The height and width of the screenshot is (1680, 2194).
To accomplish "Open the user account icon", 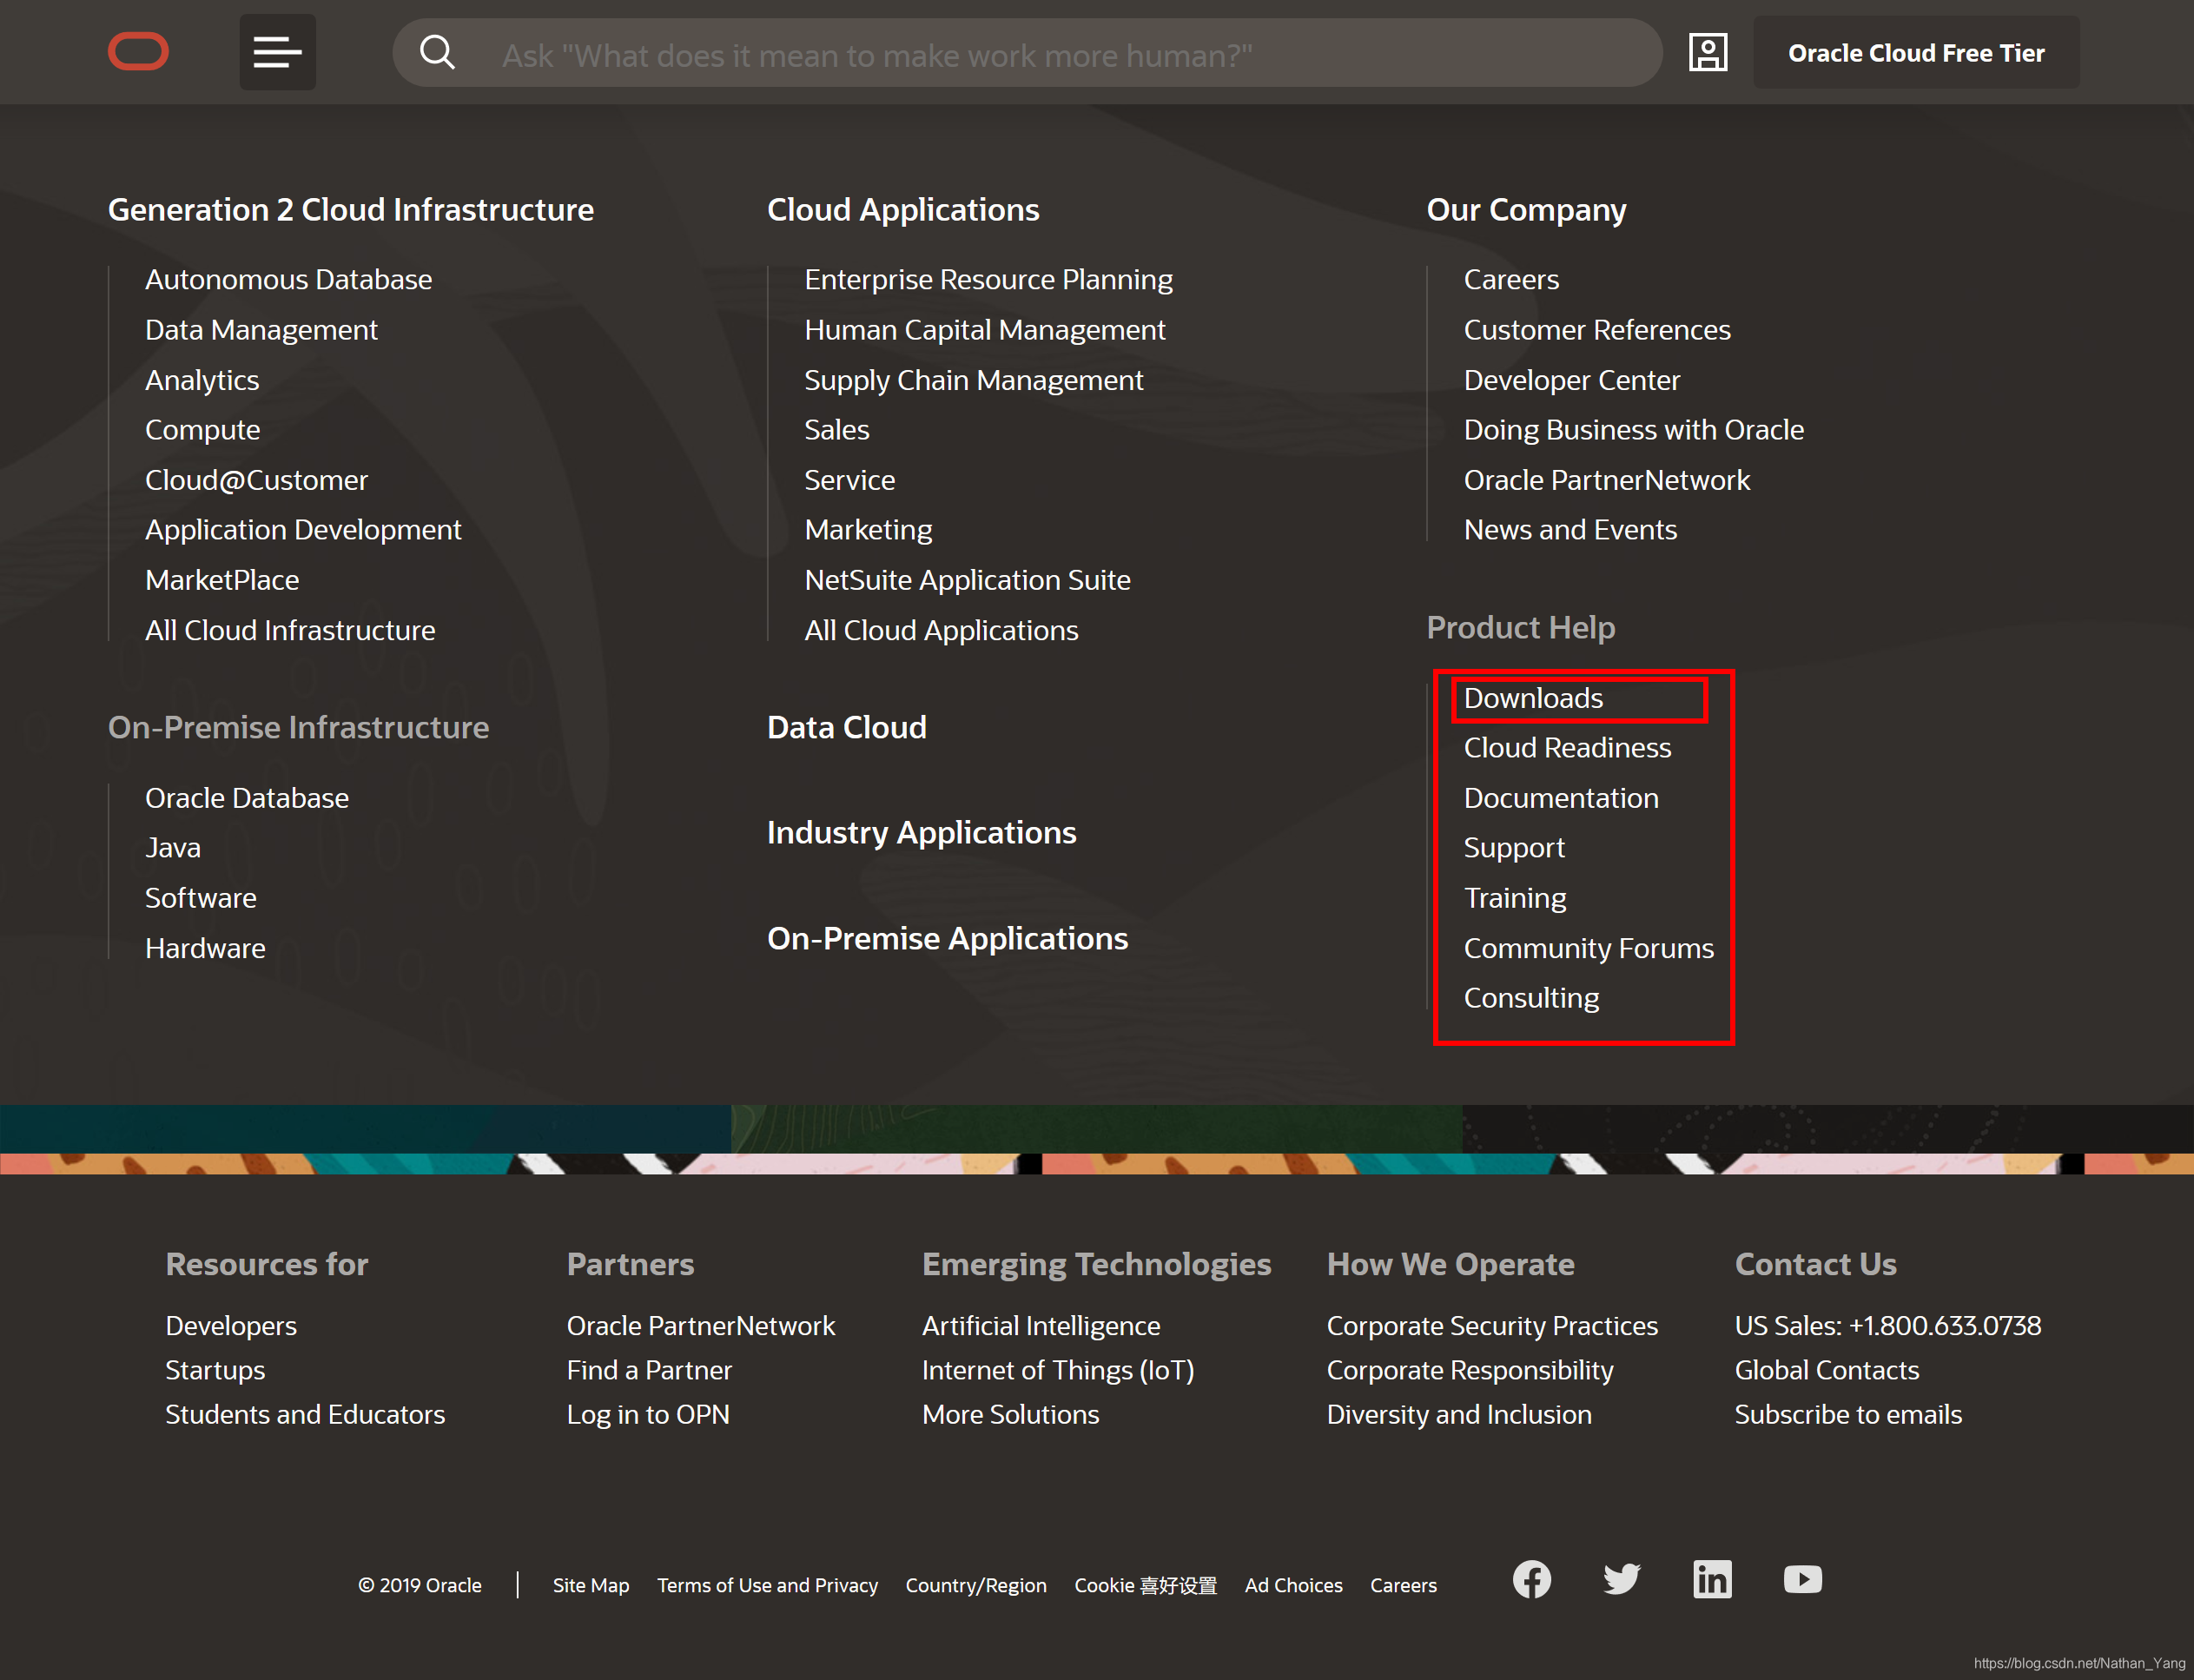I will coord(1707,52).
